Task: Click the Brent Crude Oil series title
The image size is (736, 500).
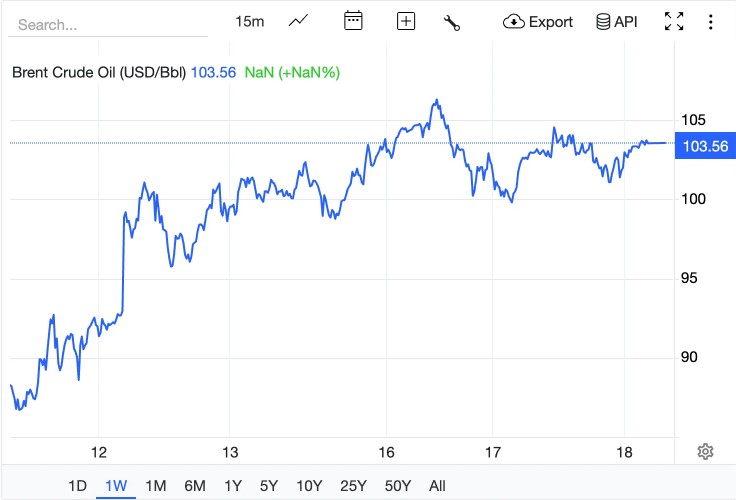Action: point(97,72)
